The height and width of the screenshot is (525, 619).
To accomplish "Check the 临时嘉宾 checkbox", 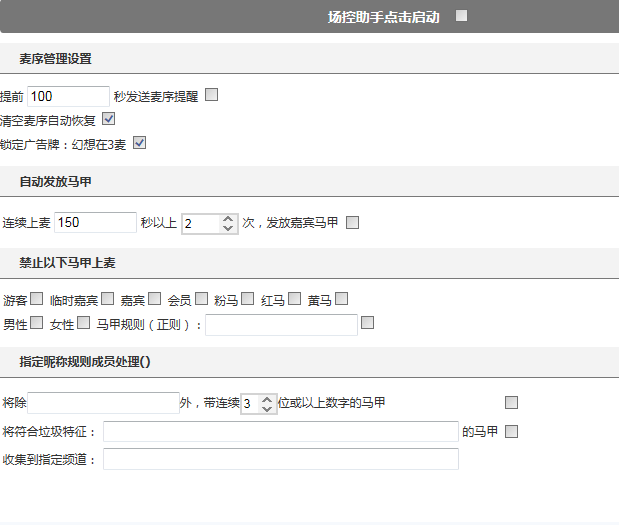I will (107, 298).
